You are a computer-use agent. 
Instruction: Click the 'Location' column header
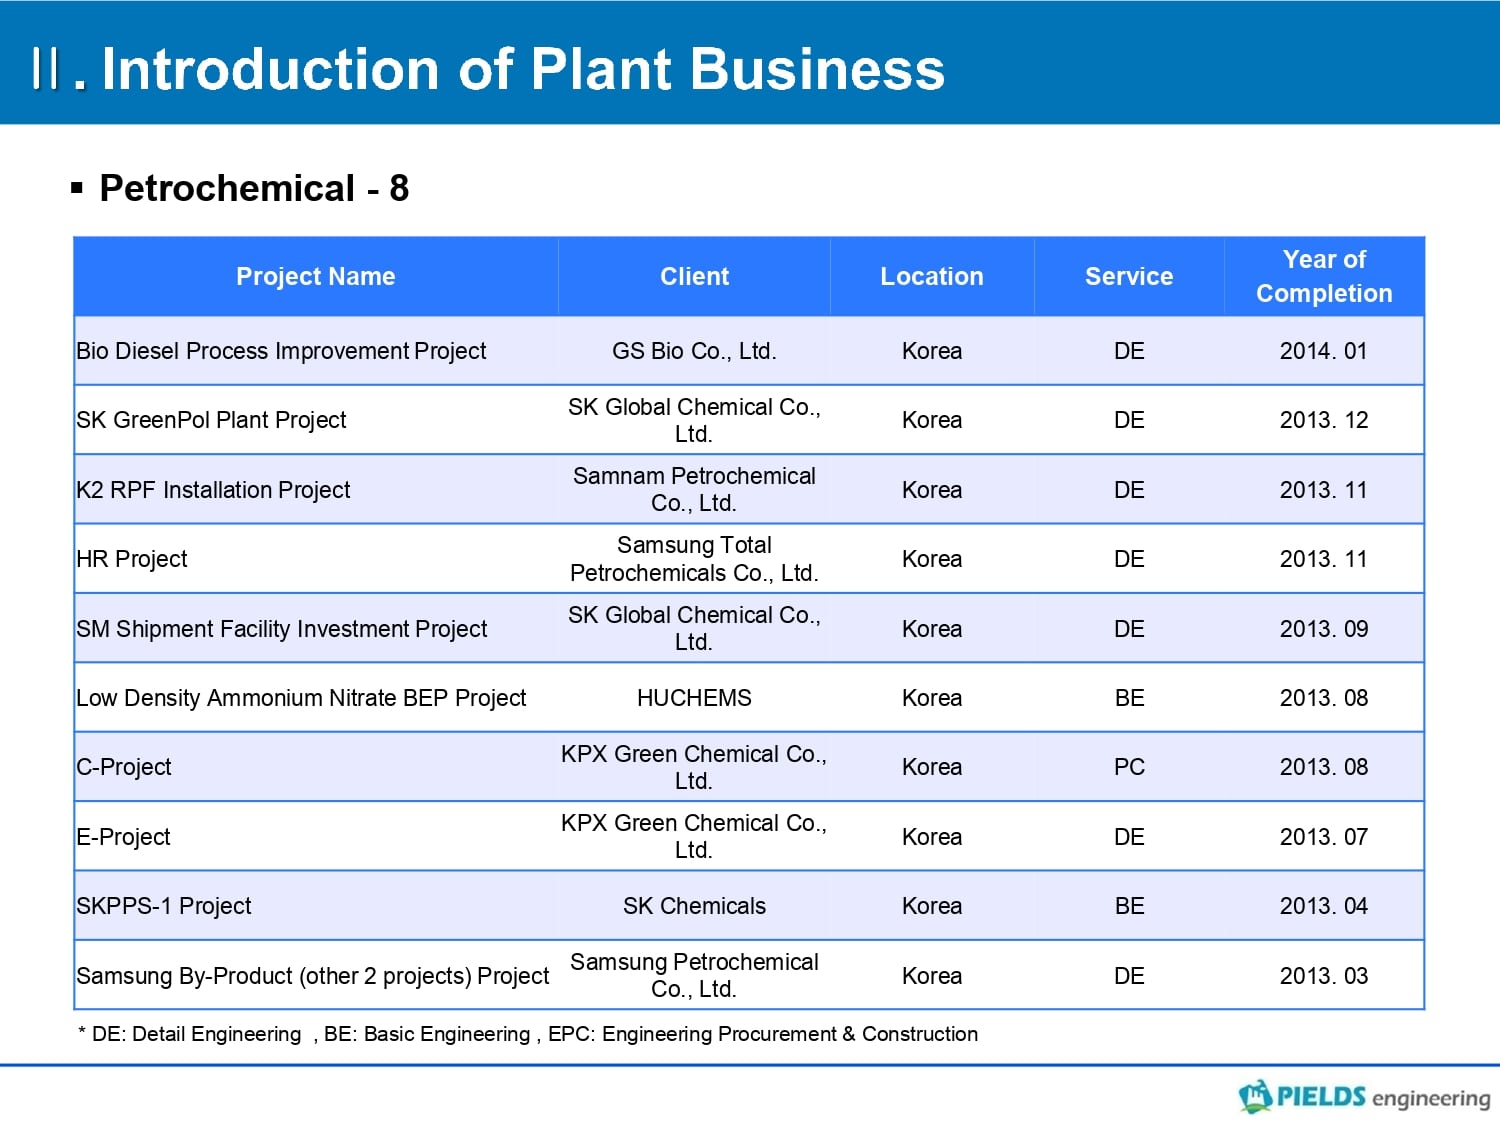pos(932,276)
